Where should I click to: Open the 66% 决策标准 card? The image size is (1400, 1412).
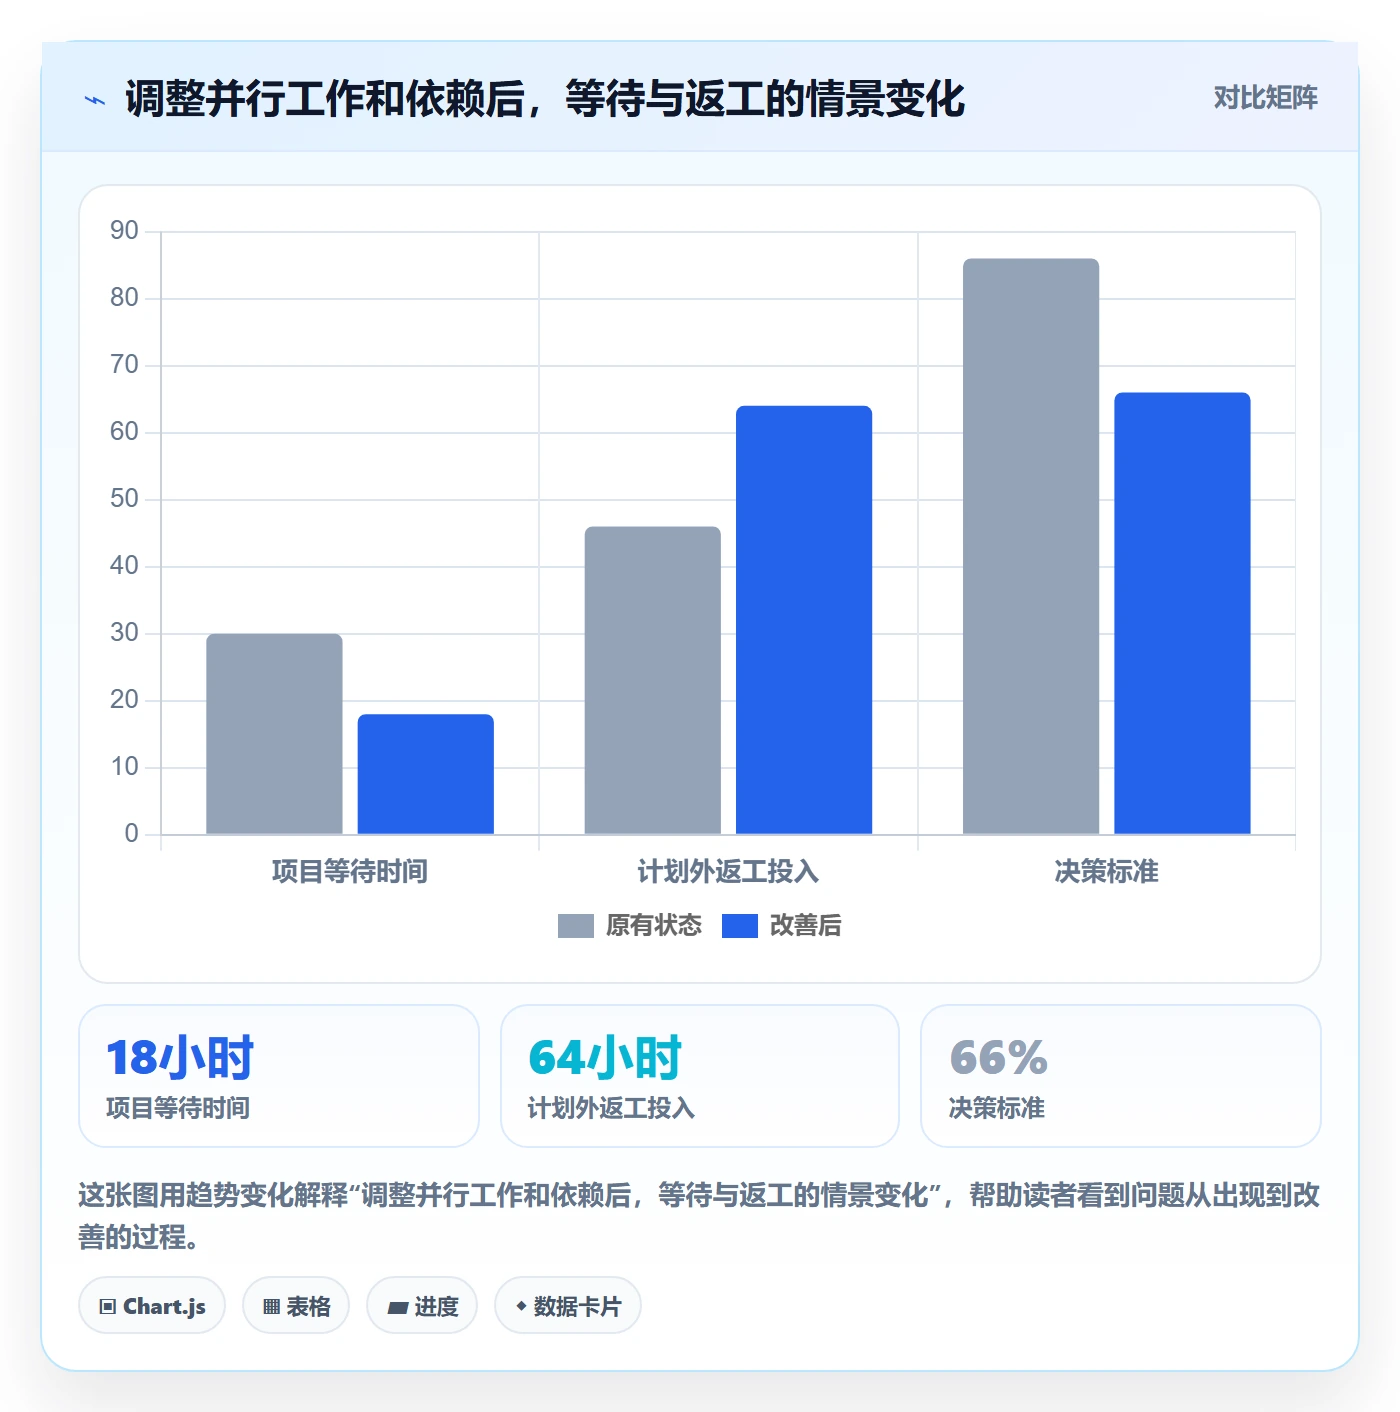tap(1121, 1076)
